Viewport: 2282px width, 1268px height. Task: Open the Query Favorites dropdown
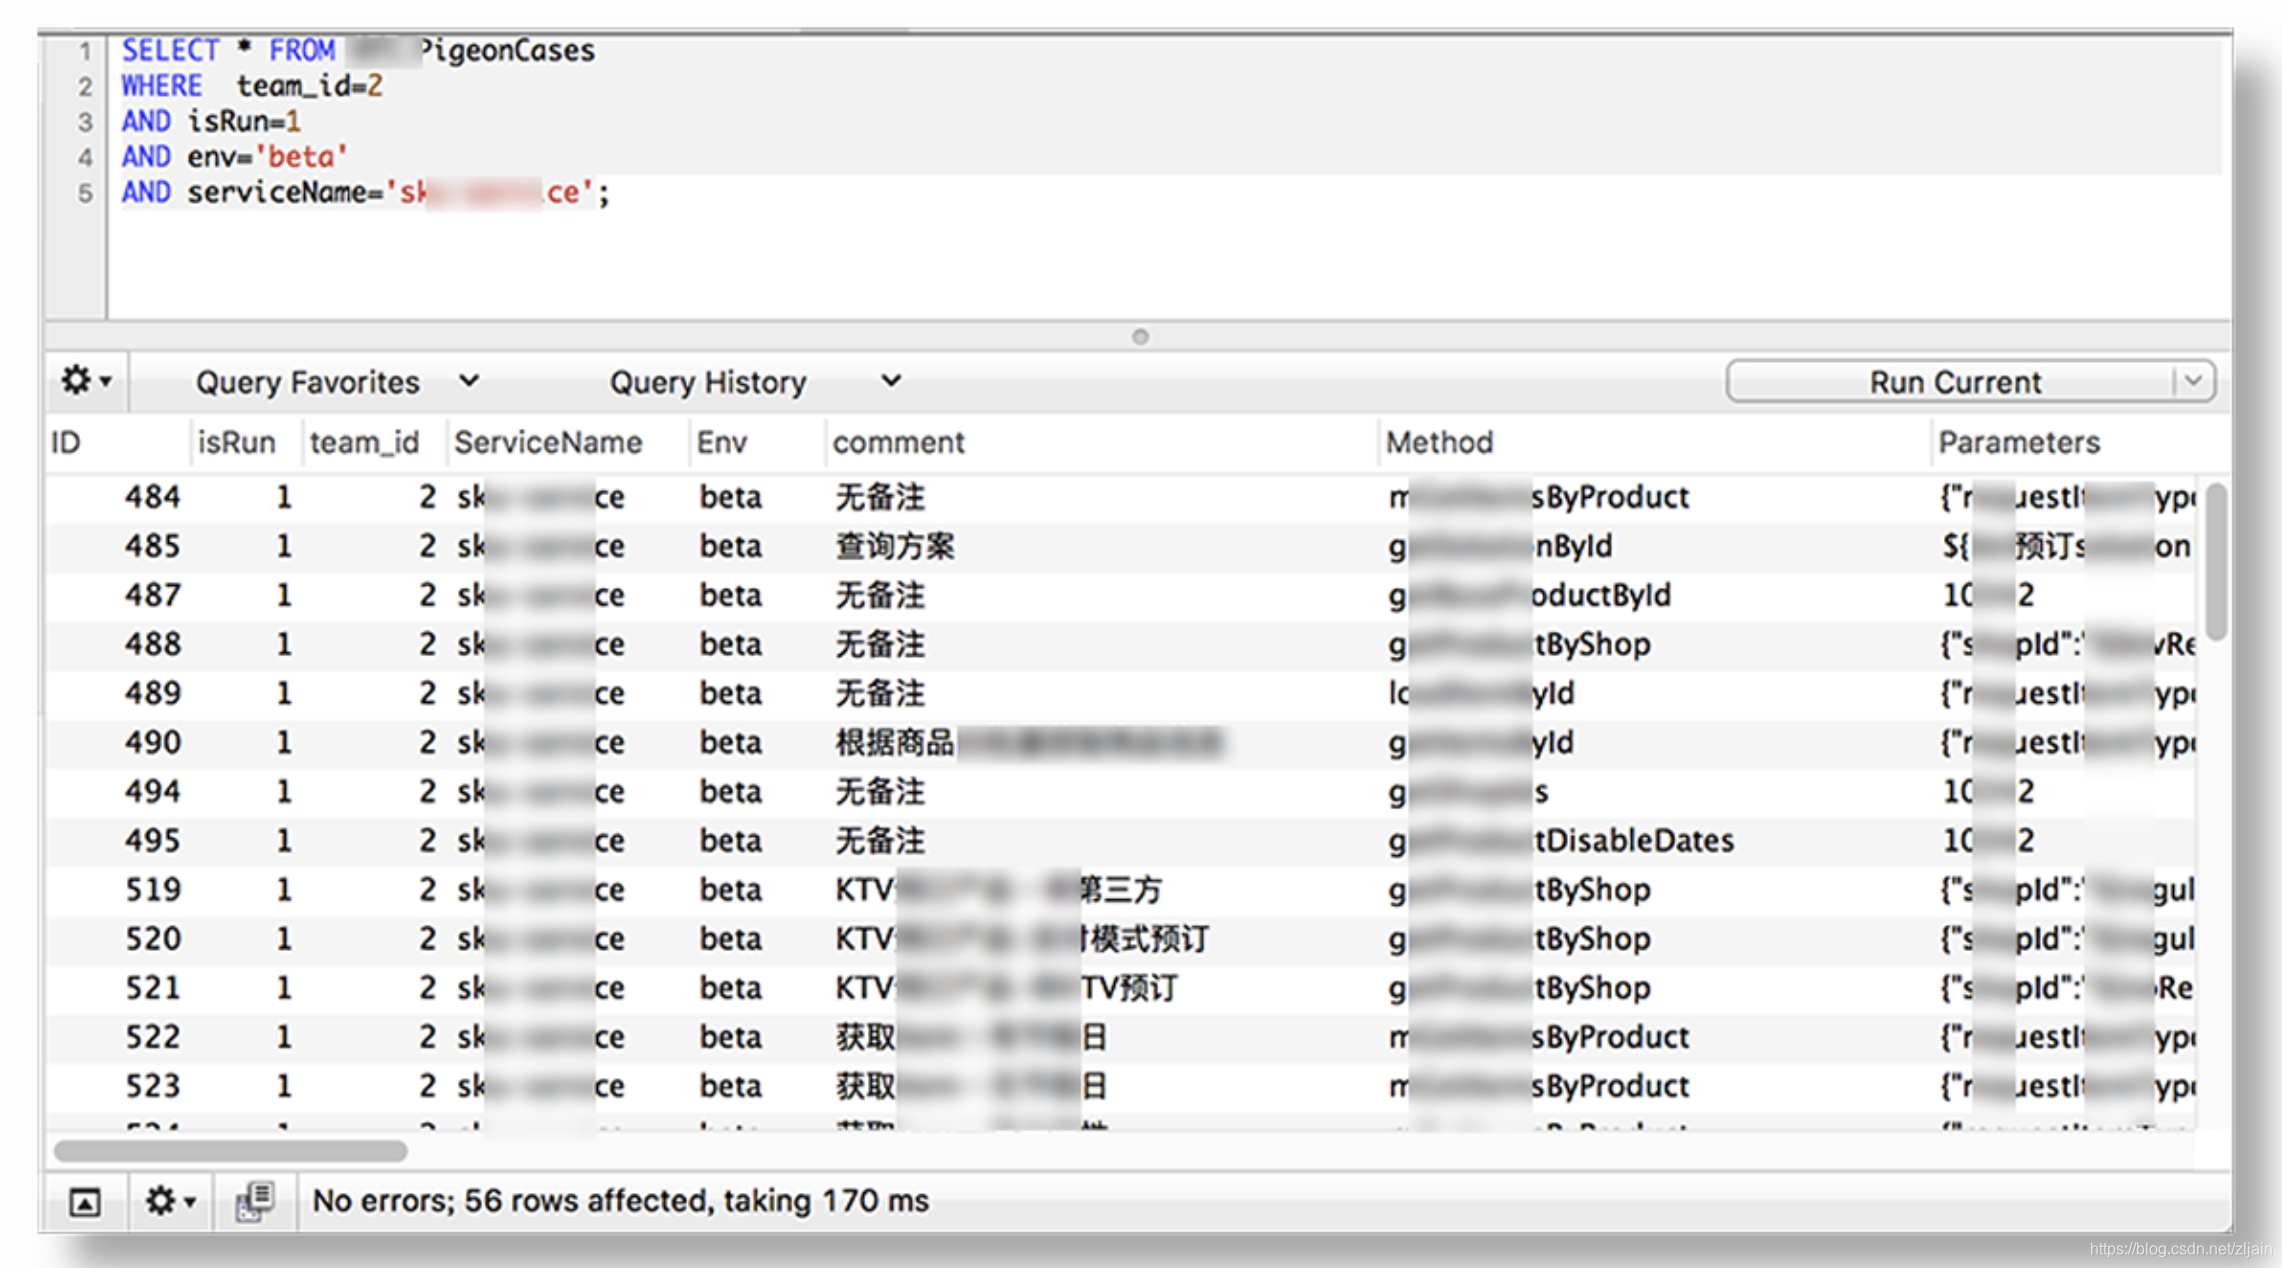point(337,382)
